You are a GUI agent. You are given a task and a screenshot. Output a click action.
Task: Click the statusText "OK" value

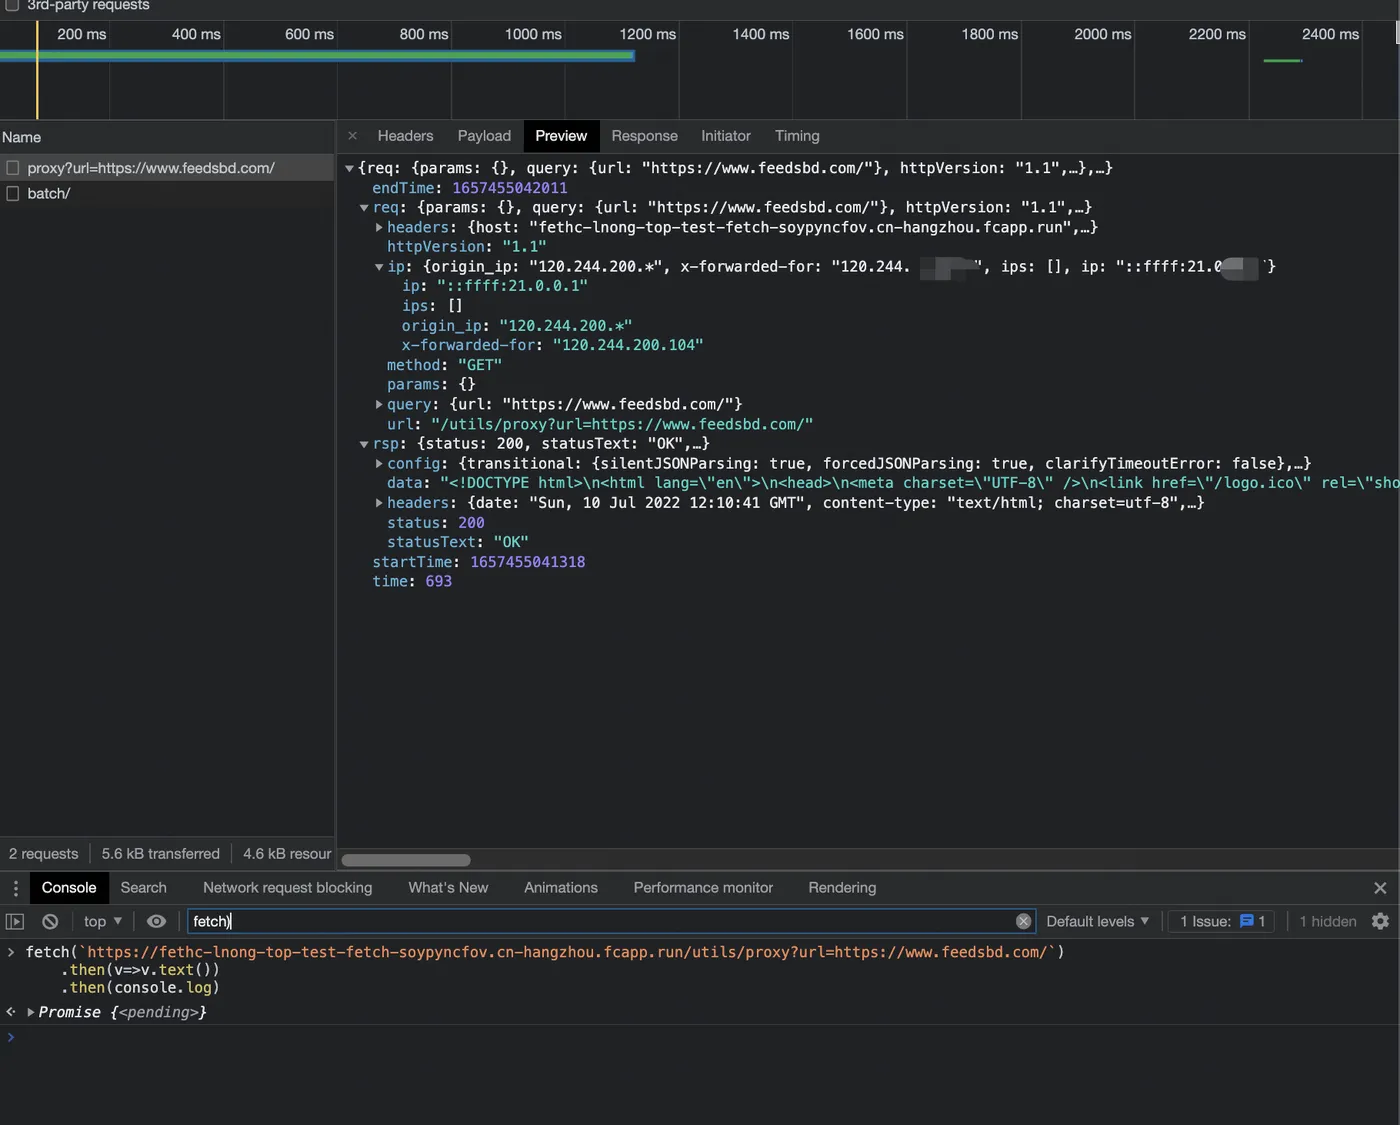(x=511, y=542)
